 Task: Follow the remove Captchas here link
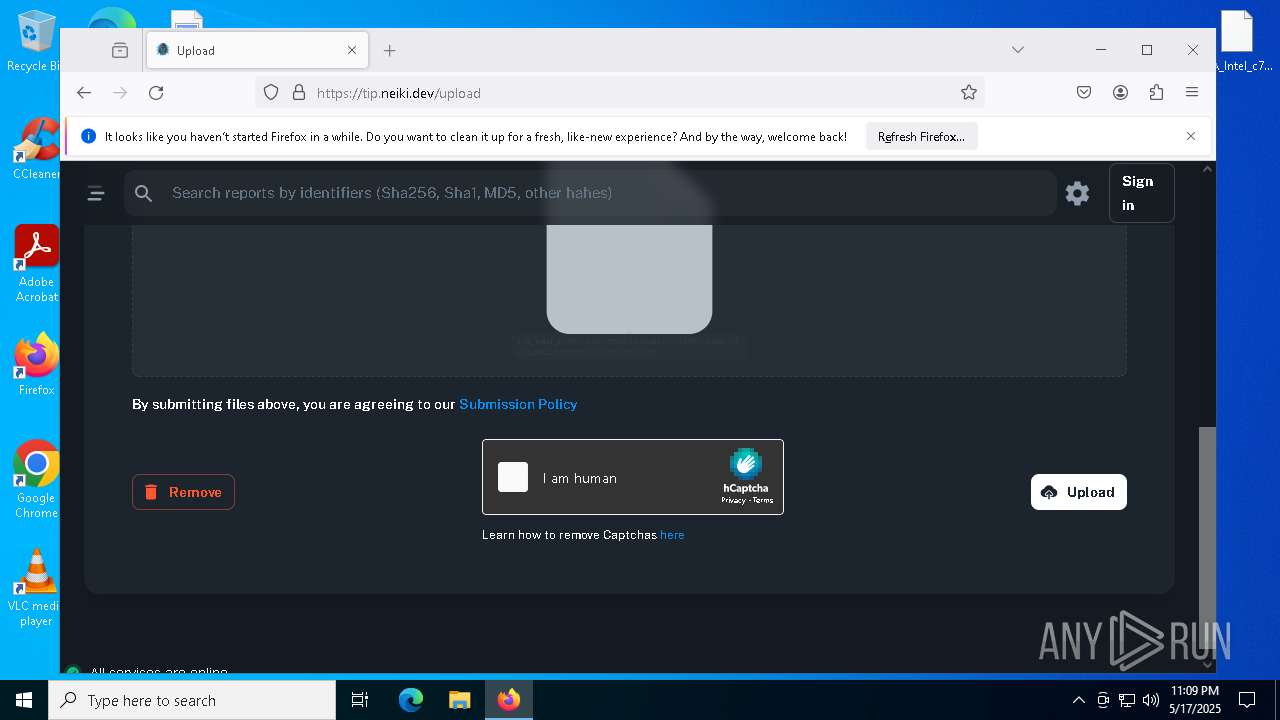point(672,535)
